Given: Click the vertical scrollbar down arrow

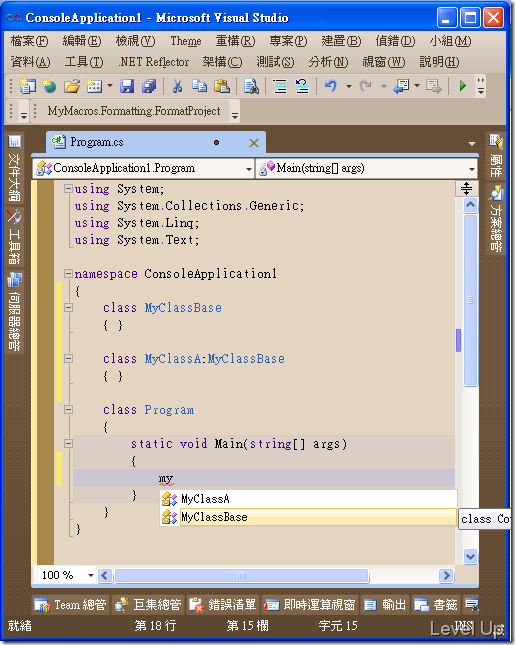Looking at the screenshot, I should coord(470,557).
